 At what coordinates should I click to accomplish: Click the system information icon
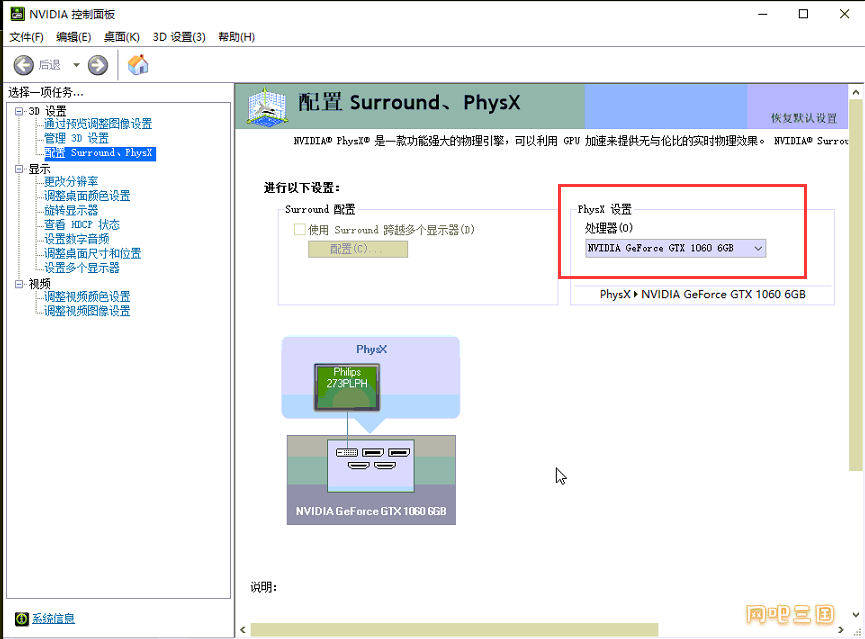22,619
